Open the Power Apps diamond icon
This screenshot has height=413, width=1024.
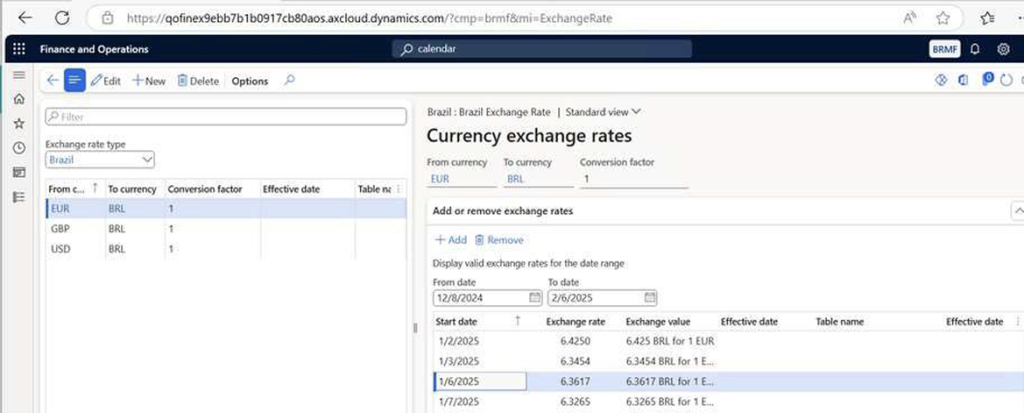[x=941, y=80]
